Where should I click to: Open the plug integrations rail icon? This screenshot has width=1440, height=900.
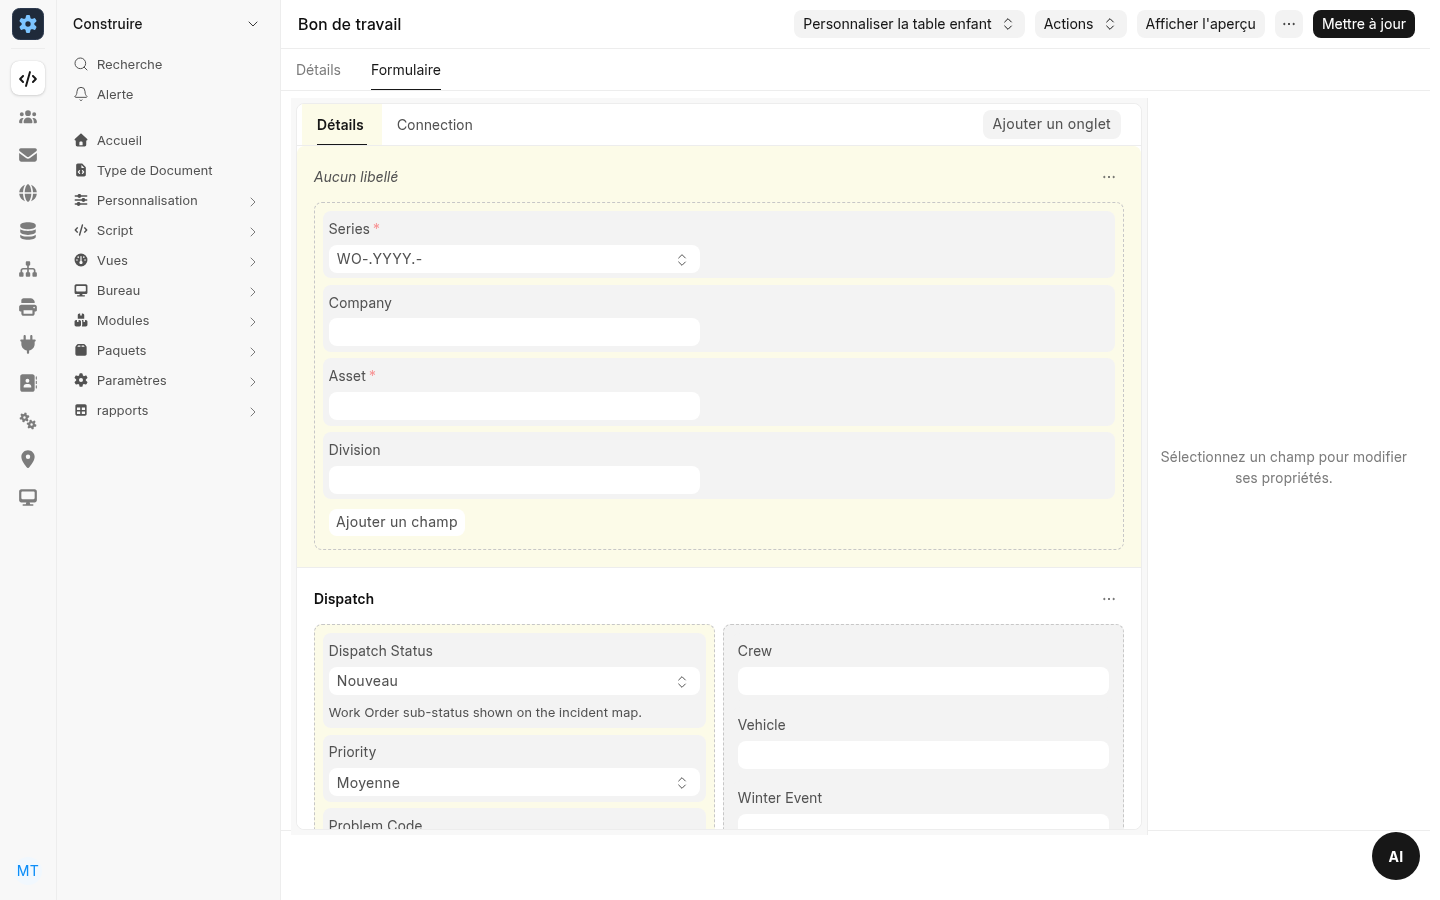point(28,345)
